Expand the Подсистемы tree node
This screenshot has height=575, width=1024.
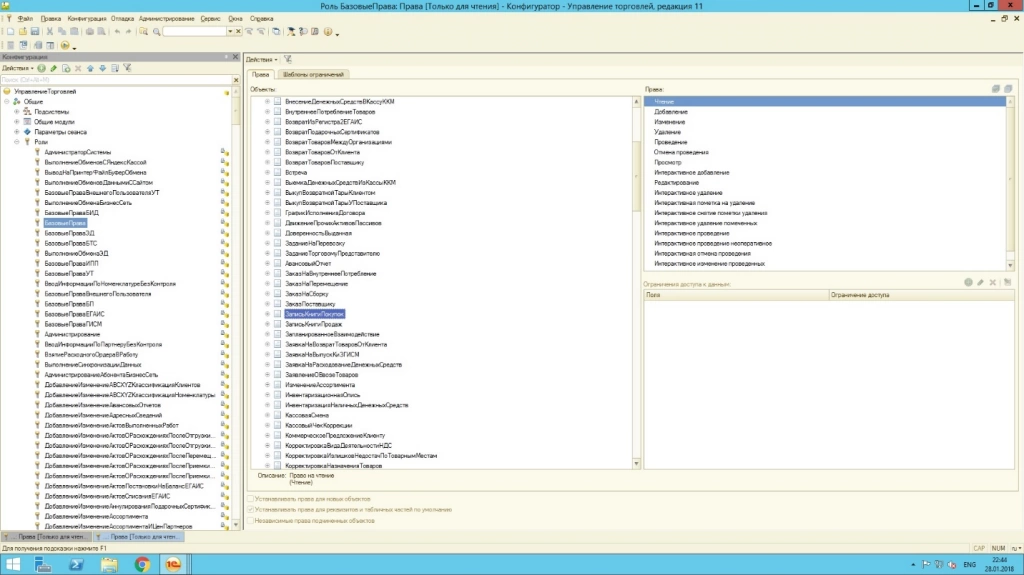click(x=16, y=112)
